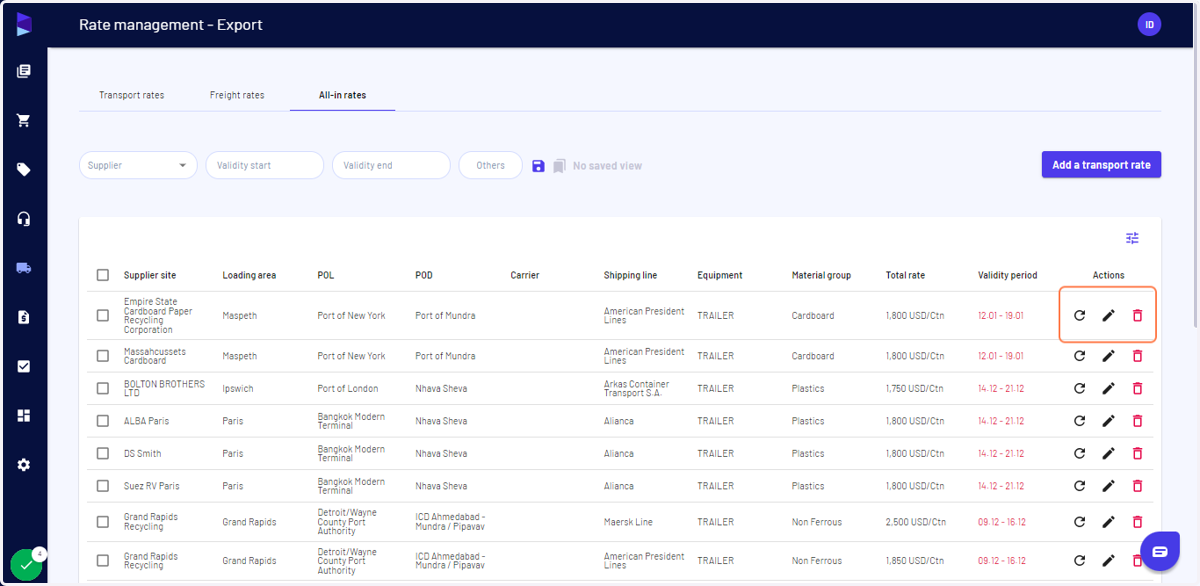Check the BOLTON BROTHERS LTD row checkbox
1200x586 pixels.
tap(103, 389)
